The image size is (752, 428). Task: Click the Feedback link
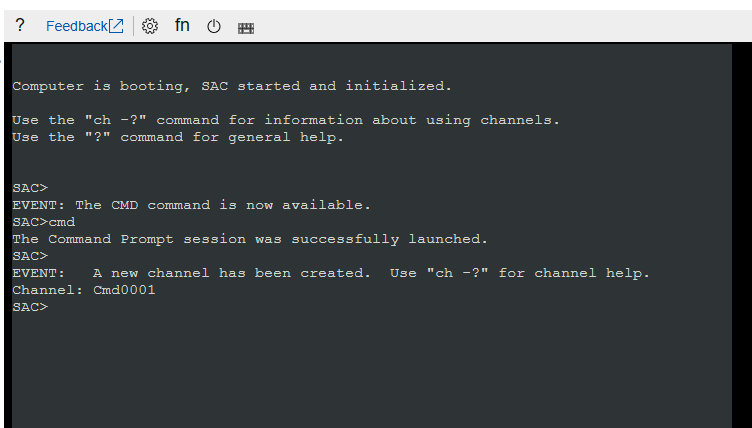click(76, 27)
